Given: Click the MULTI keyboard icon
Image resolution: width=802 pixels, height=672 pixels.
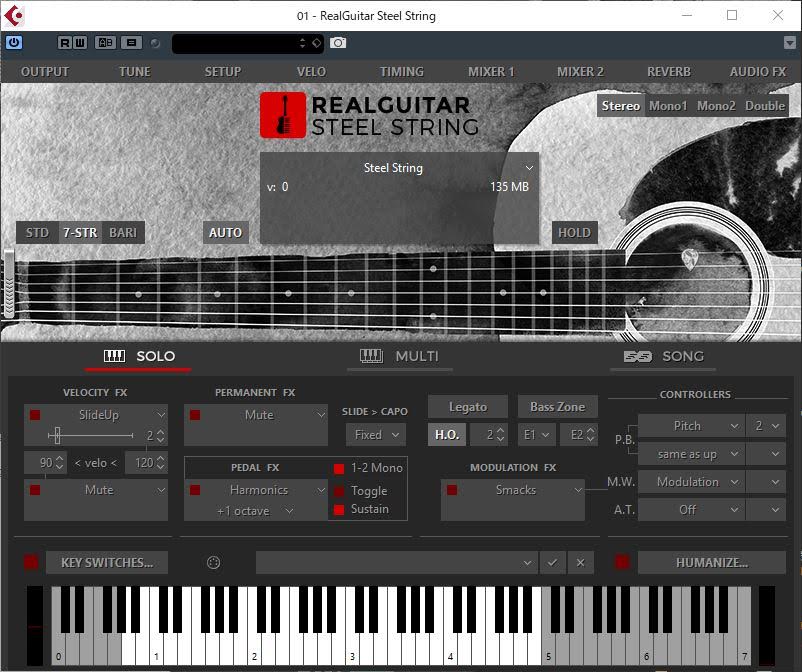Looking at the screenshot, I should click(x=371, y=356).
